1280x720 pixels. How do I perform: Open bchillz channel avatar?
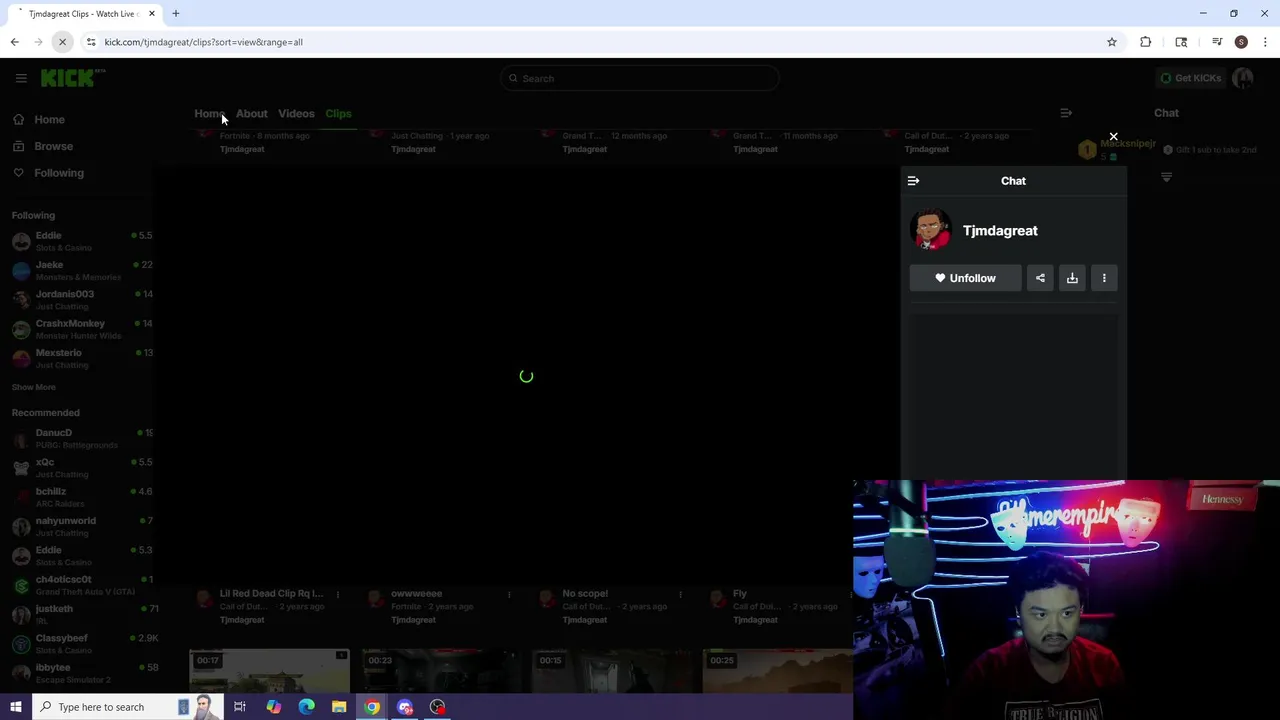point(21,497)
